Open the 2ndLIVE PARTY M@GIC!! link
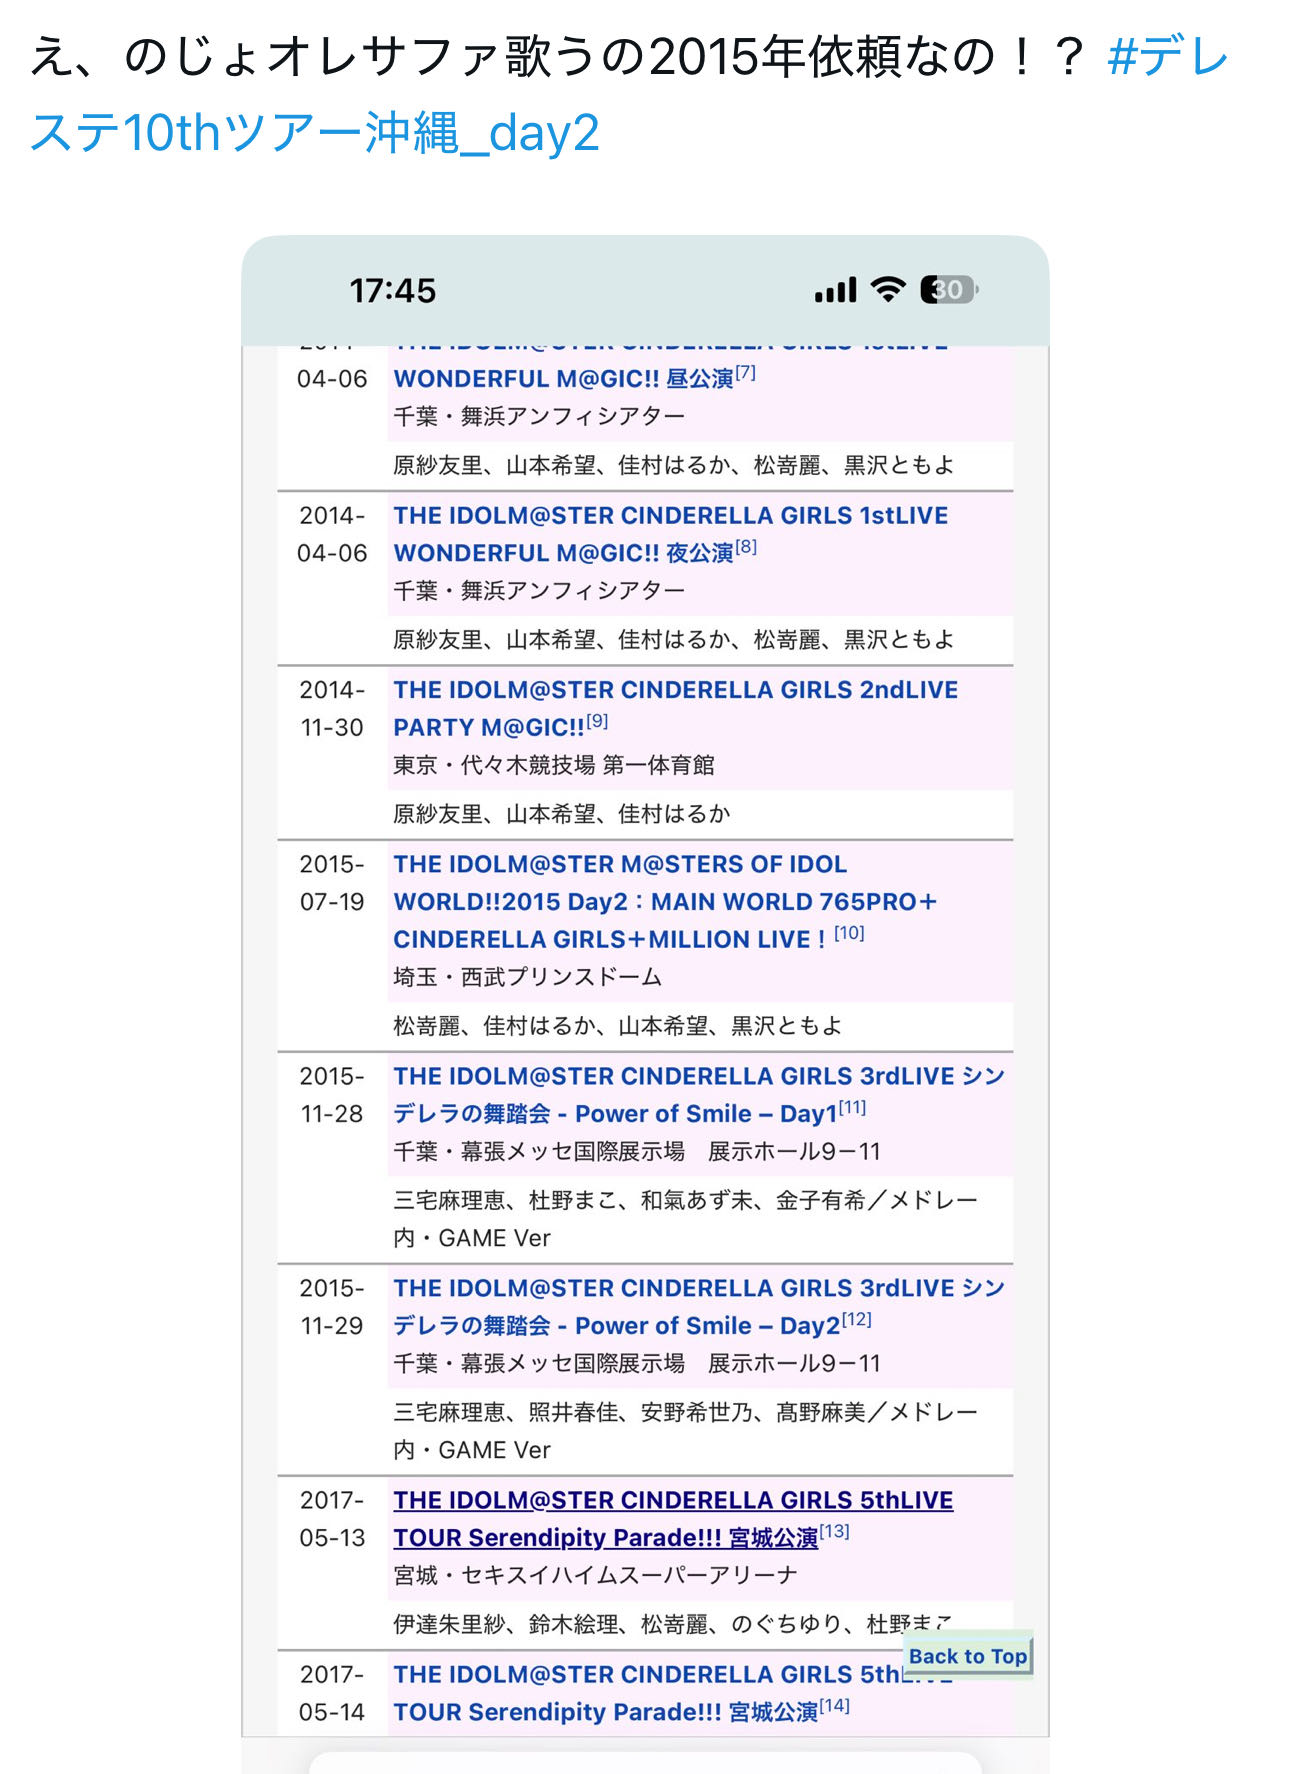Screen dimensions: 1290x1774 [675, 708]
